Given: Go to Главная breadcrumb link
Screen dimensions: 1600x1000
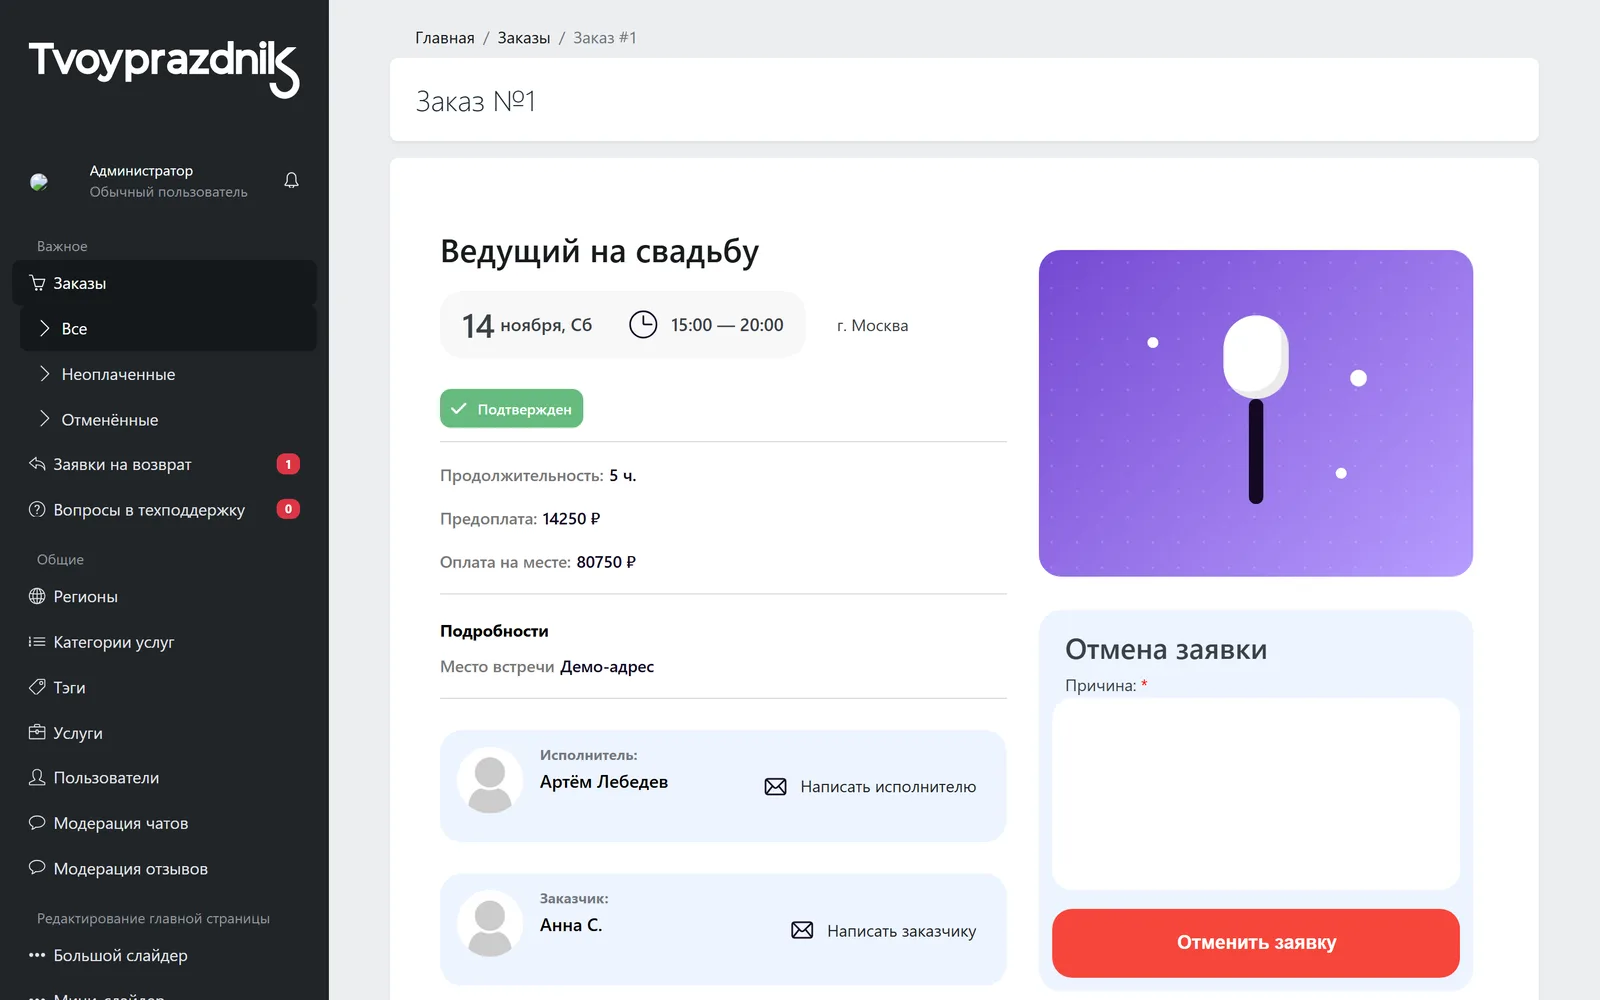Looking at the screenshot, I should [445, 38].
